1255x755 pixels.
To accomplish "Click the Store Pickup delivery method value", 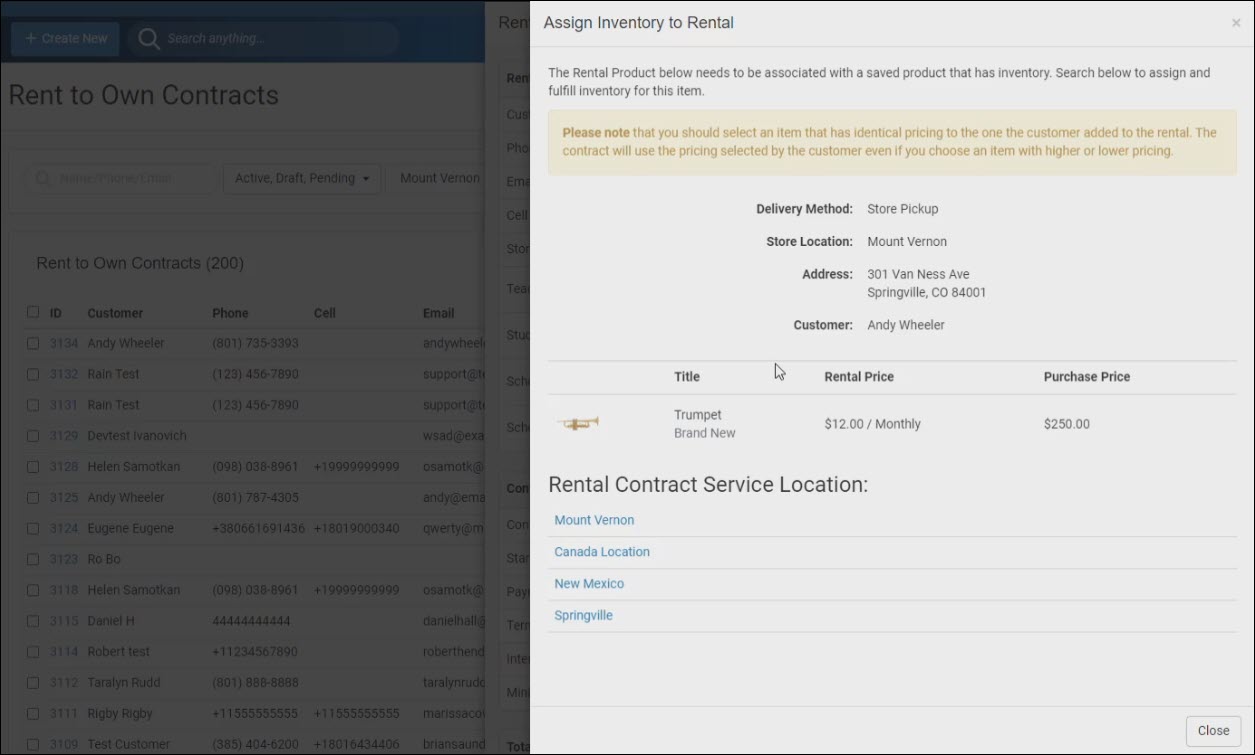I will click(x=903, y=209).
